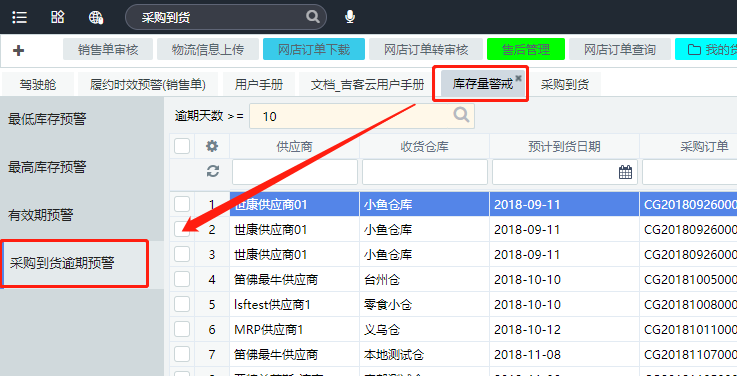This screenshot has height=376, width=737.
Task: Click the 零食小仓 warehouse cell
Action: click(424, 305)
